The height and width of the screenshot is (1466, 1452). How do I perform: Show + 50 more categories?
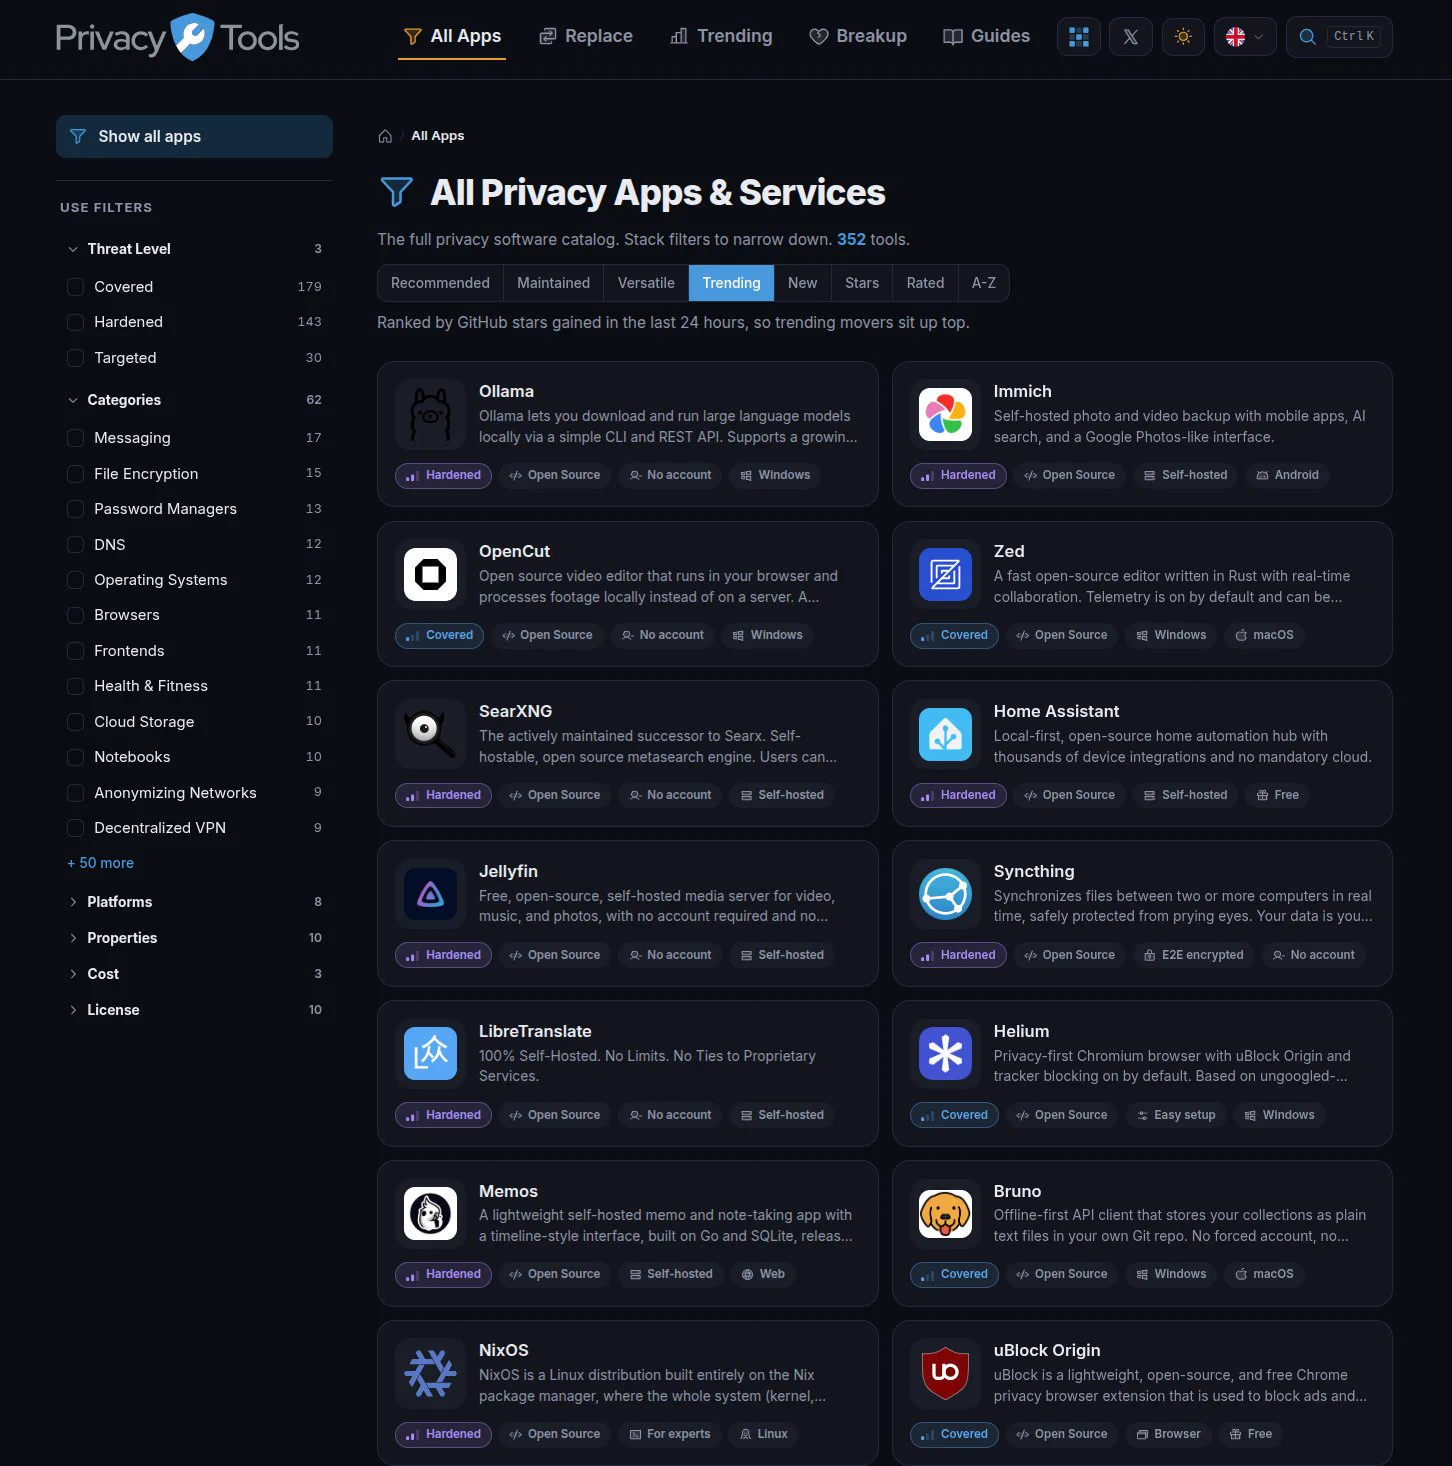point(100,863)
